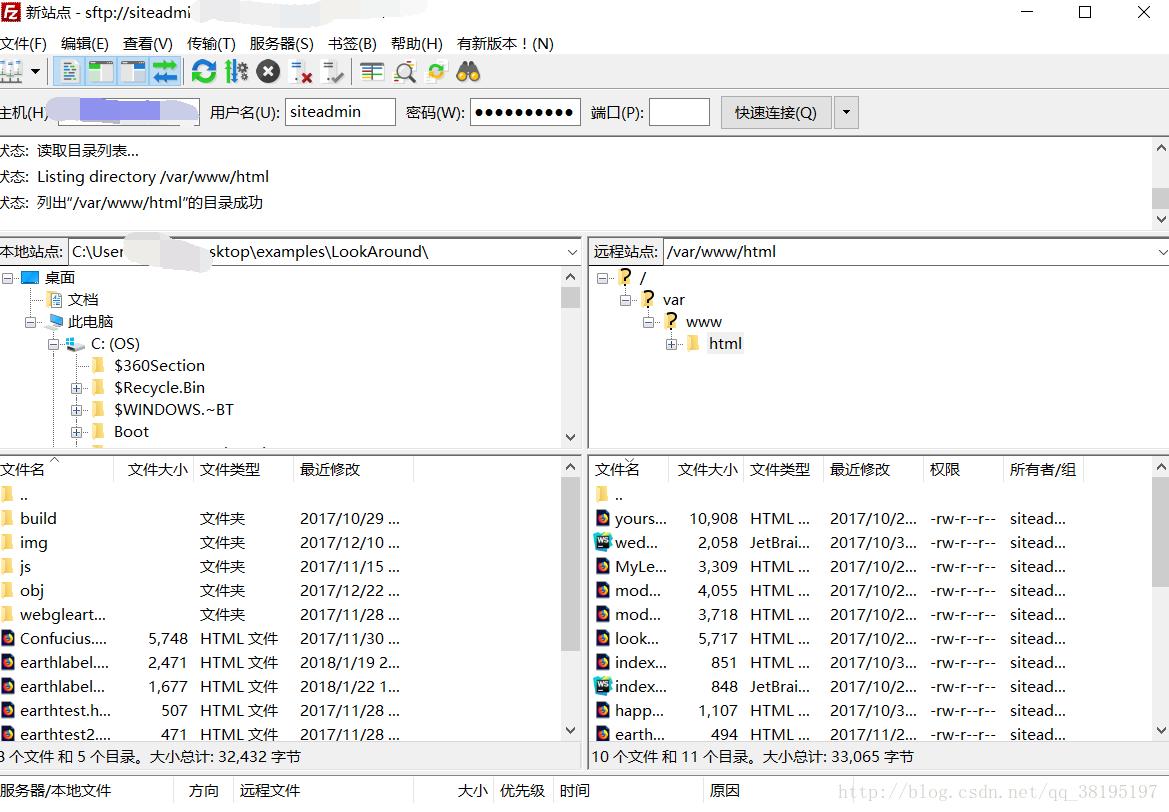Collapse the remote var node

(626, 300)
